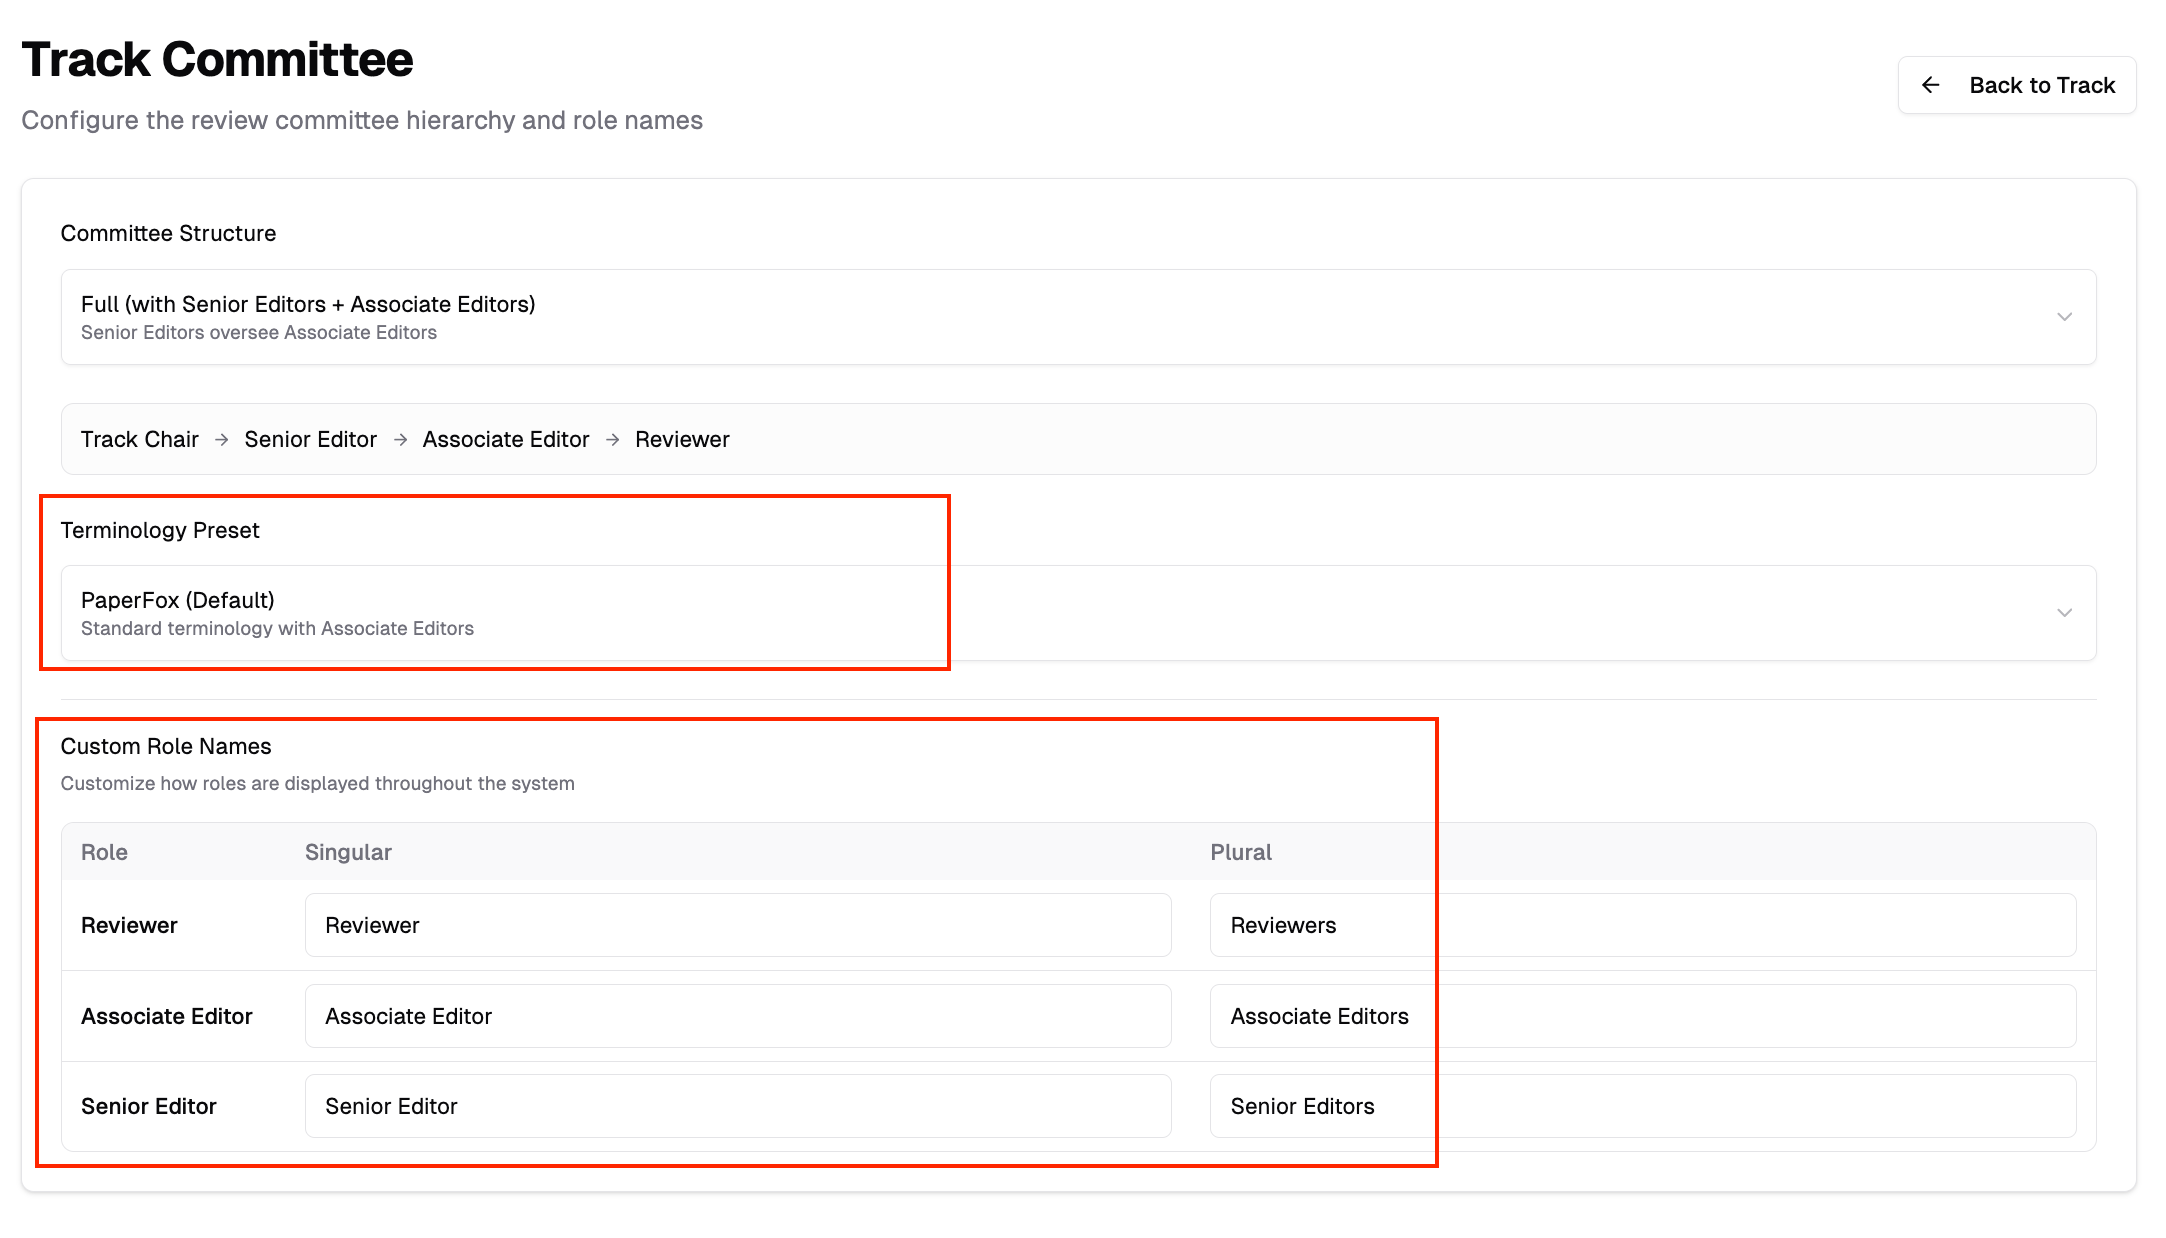Screen dimensions: 2166x1238
Task: Click Reviewer at end of hierarchy chain
Action: pyautogui.click(x=682, y=440)
